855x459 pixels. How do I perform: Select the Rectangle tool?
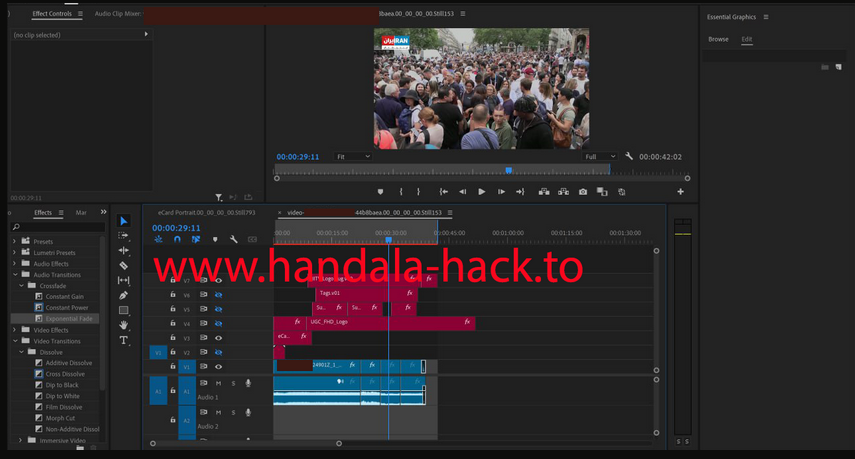click(124, 310)
